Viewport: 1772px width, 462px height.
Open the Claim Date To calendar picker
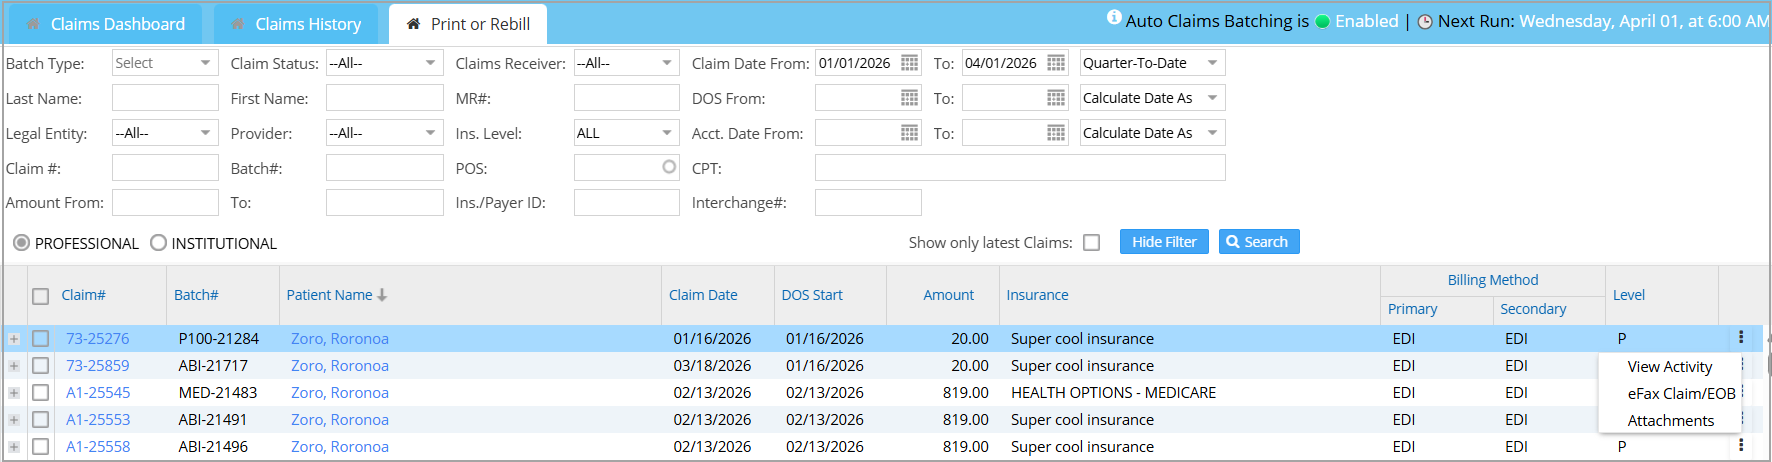1056,63
